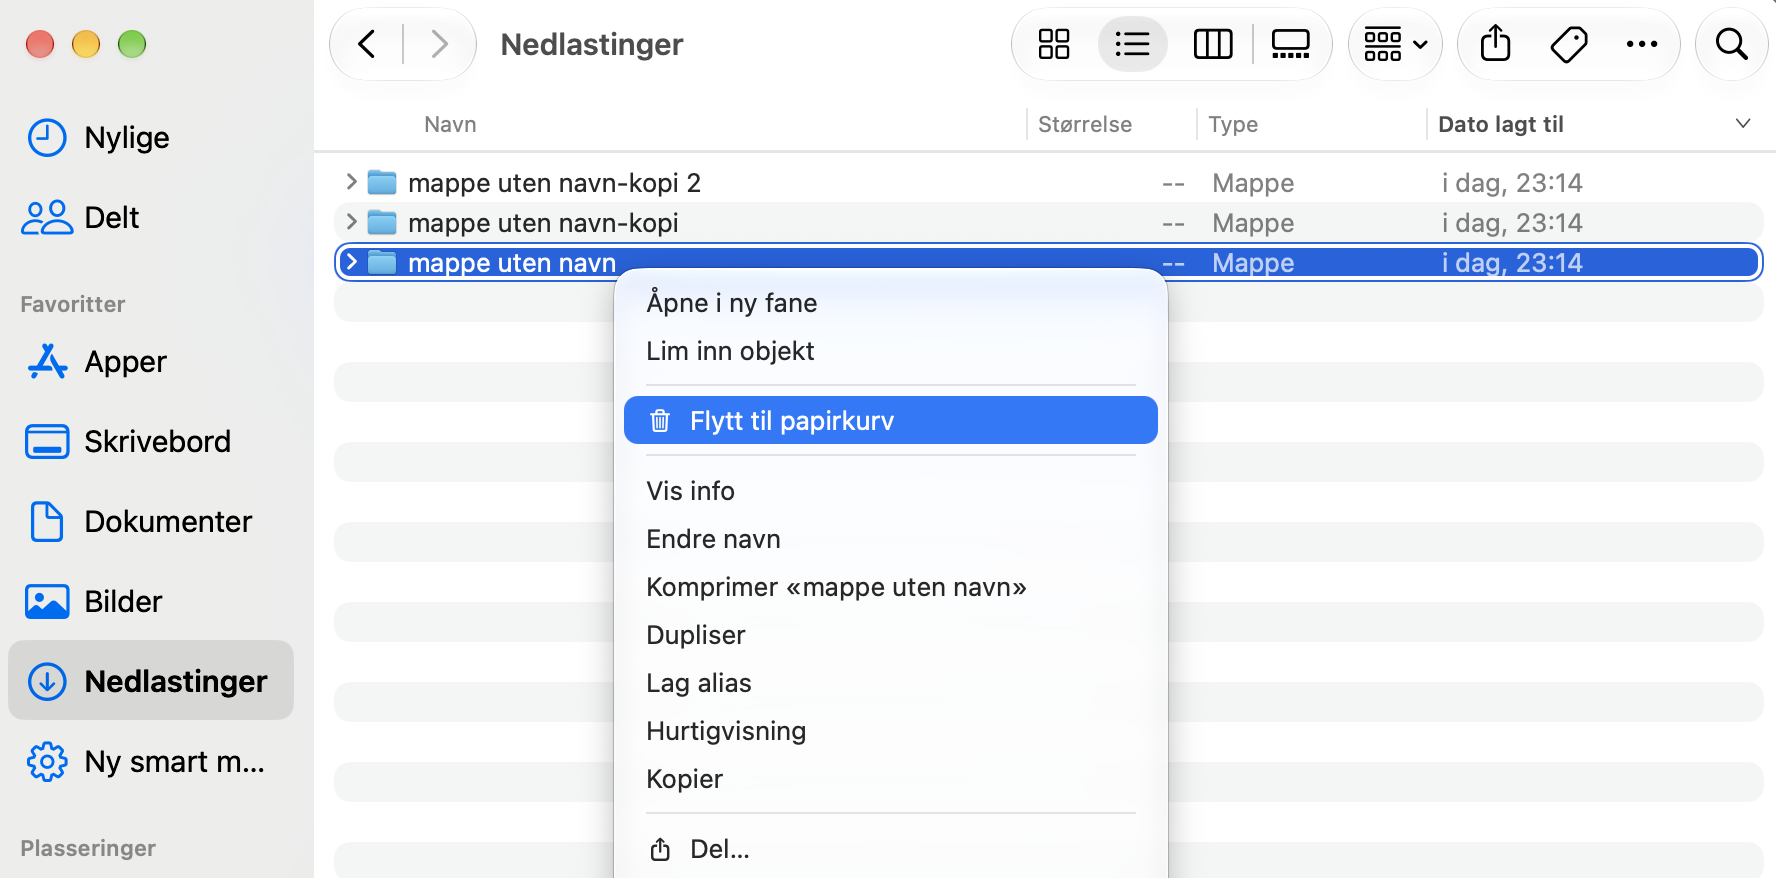Open Nylige in the sidebar
This screenshot has width=1776, height=878.
(x=151, y=138)
